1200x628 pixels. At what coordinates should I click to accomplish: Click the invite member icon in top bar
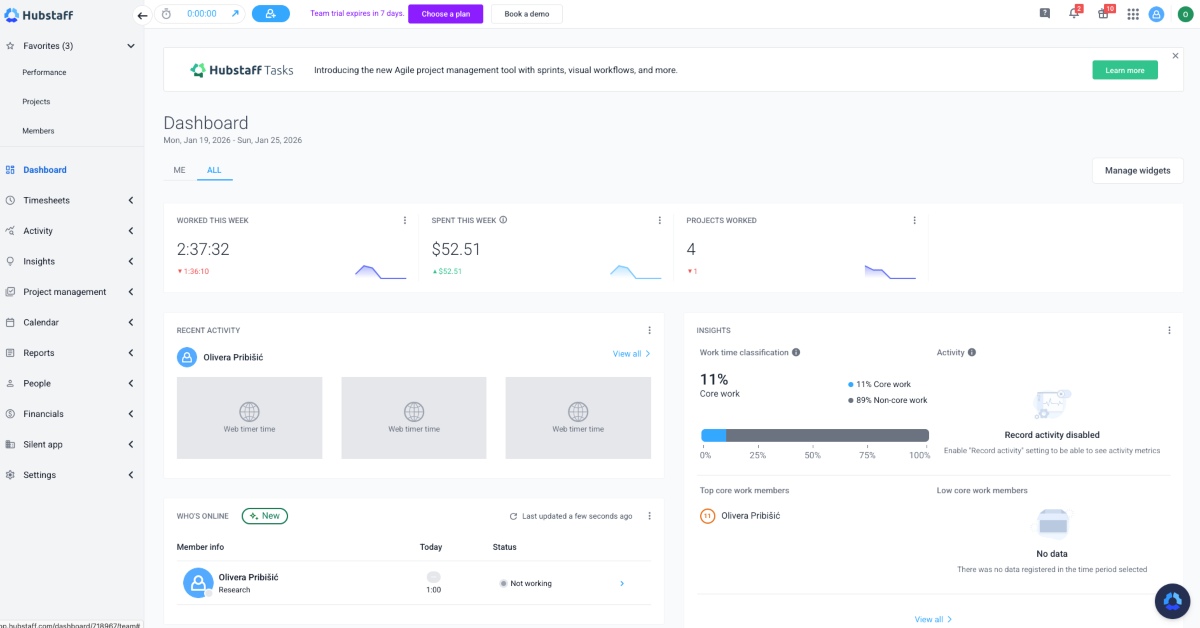pyautogui.click(x=270, y=14)
